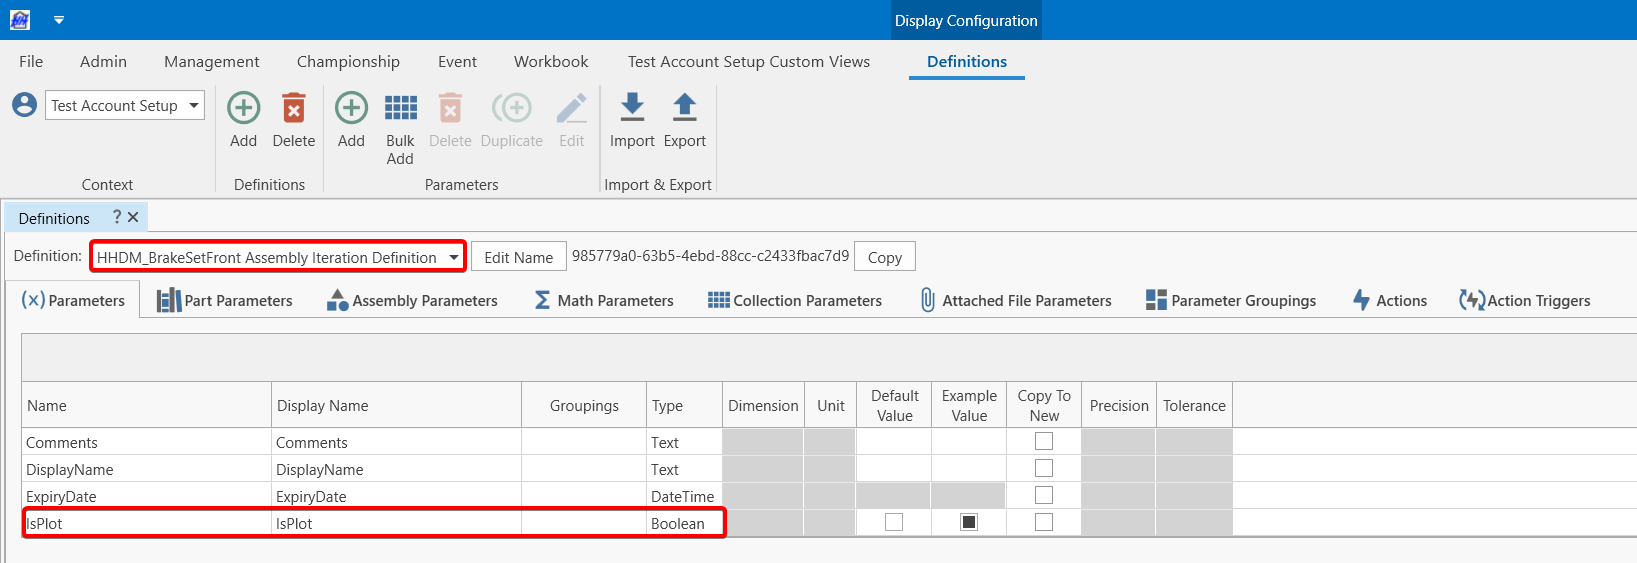Open the quick access toolbar dropdown arrow
Image resolution: width=1637 pixels, height=563 pixels.
point(59,20)
